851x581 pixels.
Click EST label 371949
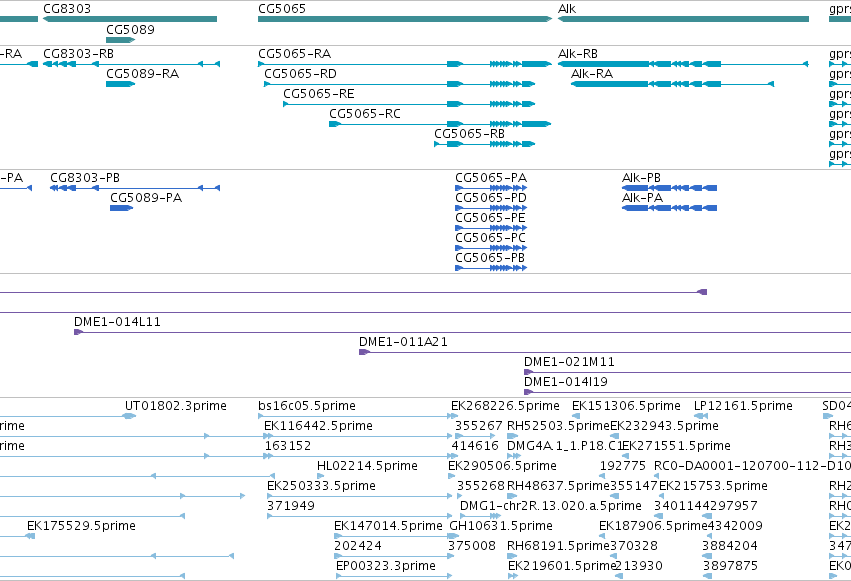coord(290,506)
